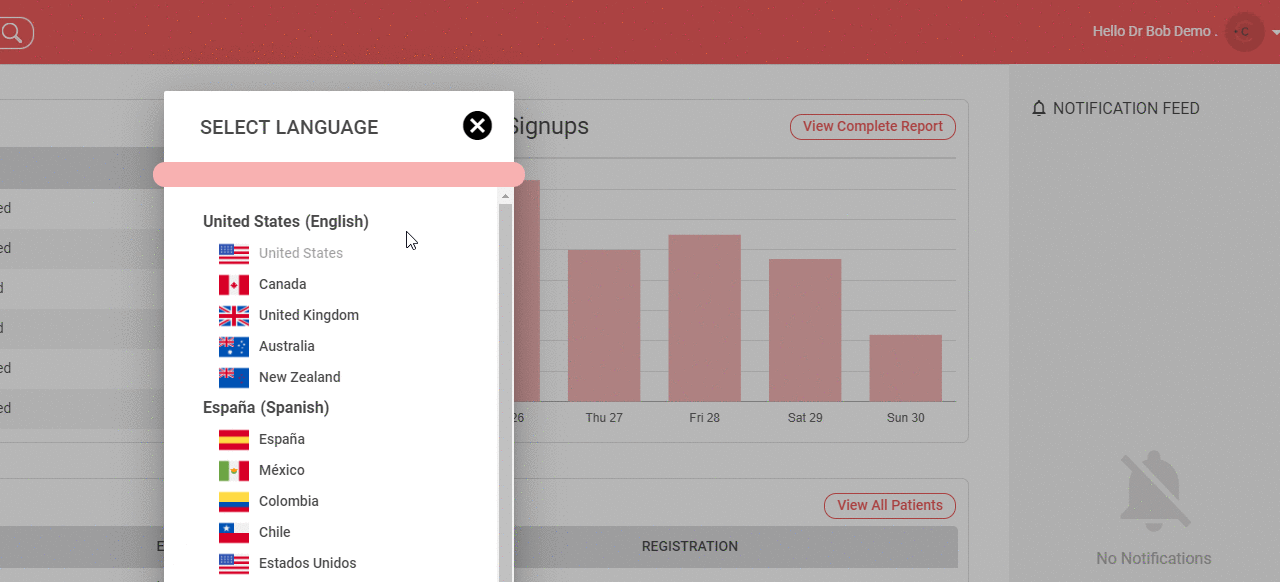Click the Chile flag icon
The image size is (1280, 582).
pos(234,533)
